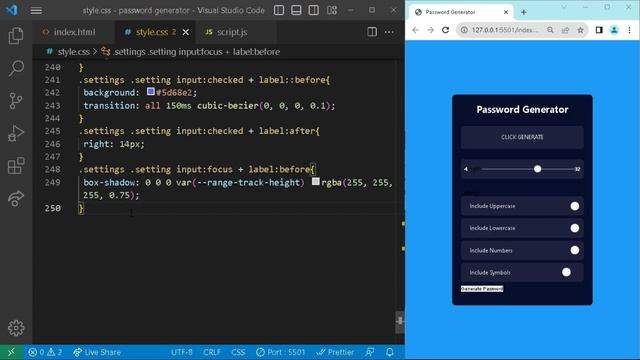Click the CLICK GENERATE result field
The height and width of the screenshot is (360, 640).
click(x=522, y=137)
